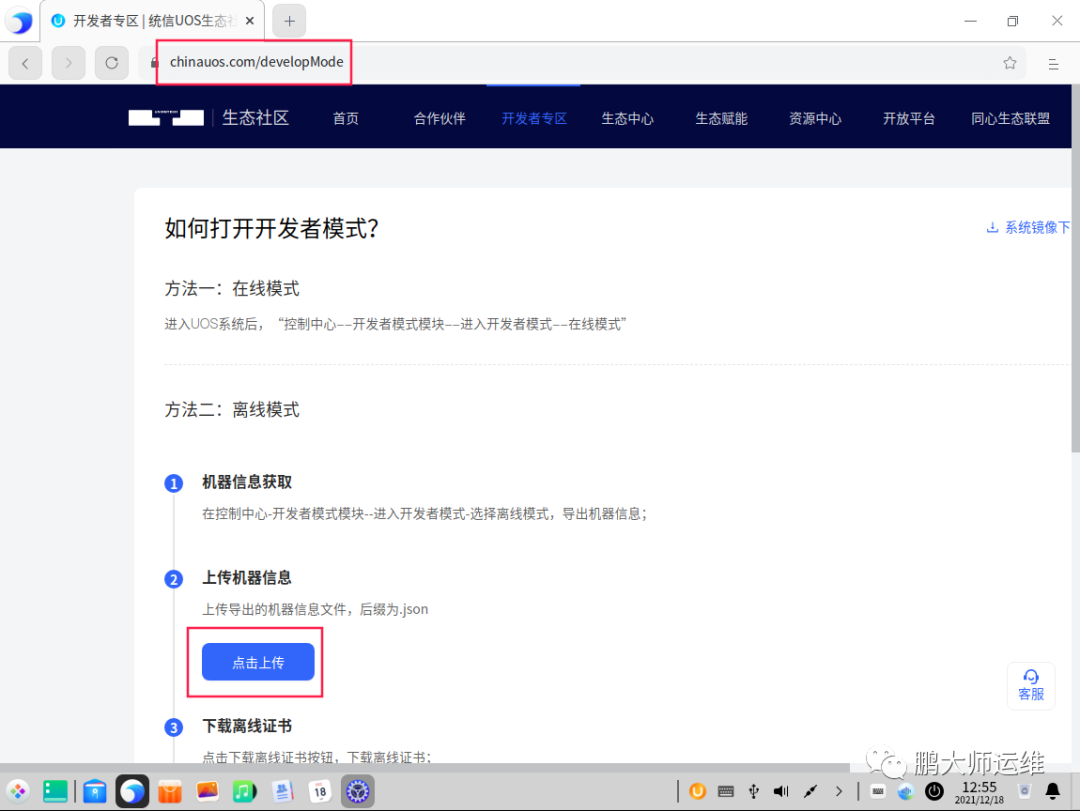The width and height of the screenshot is (1080, 811).
Task: Click the 系统镜像下载 download link
Action: (1028, 227)
